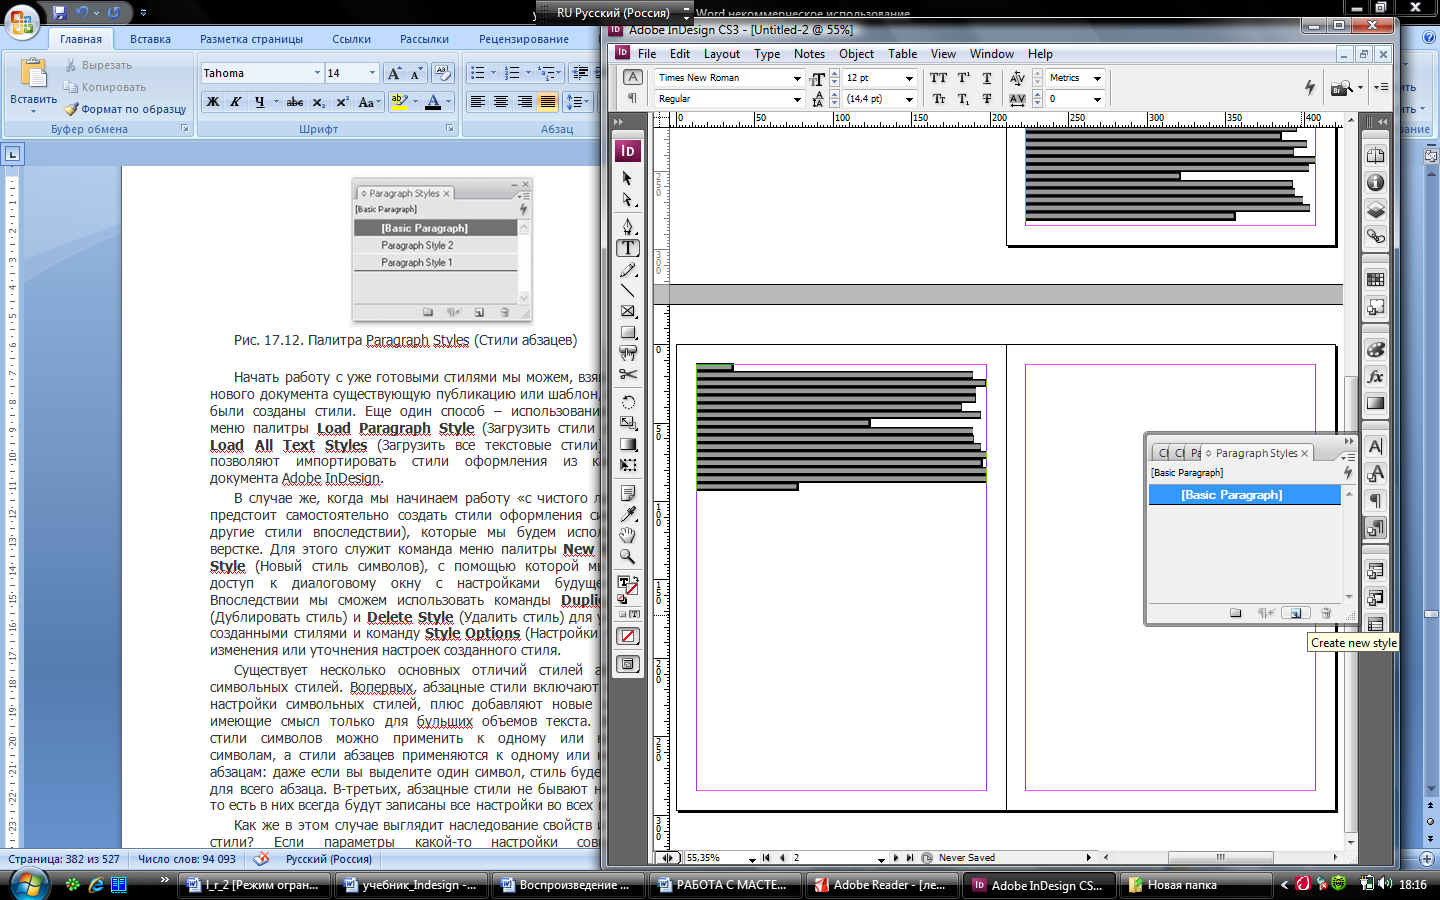Open the Word font size 14 dropdown

pyautogui.click(x=372, y=73)
